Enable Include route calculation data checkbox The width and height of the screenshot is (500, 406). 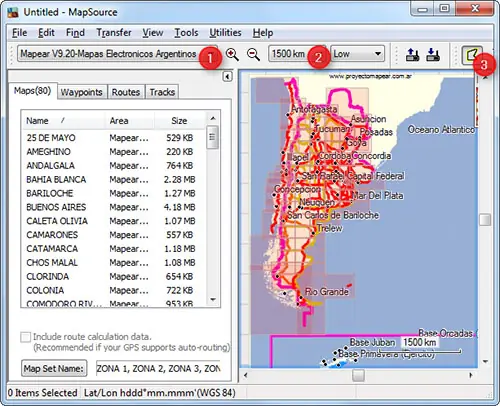pyautogui.click(x=25, y=337)
